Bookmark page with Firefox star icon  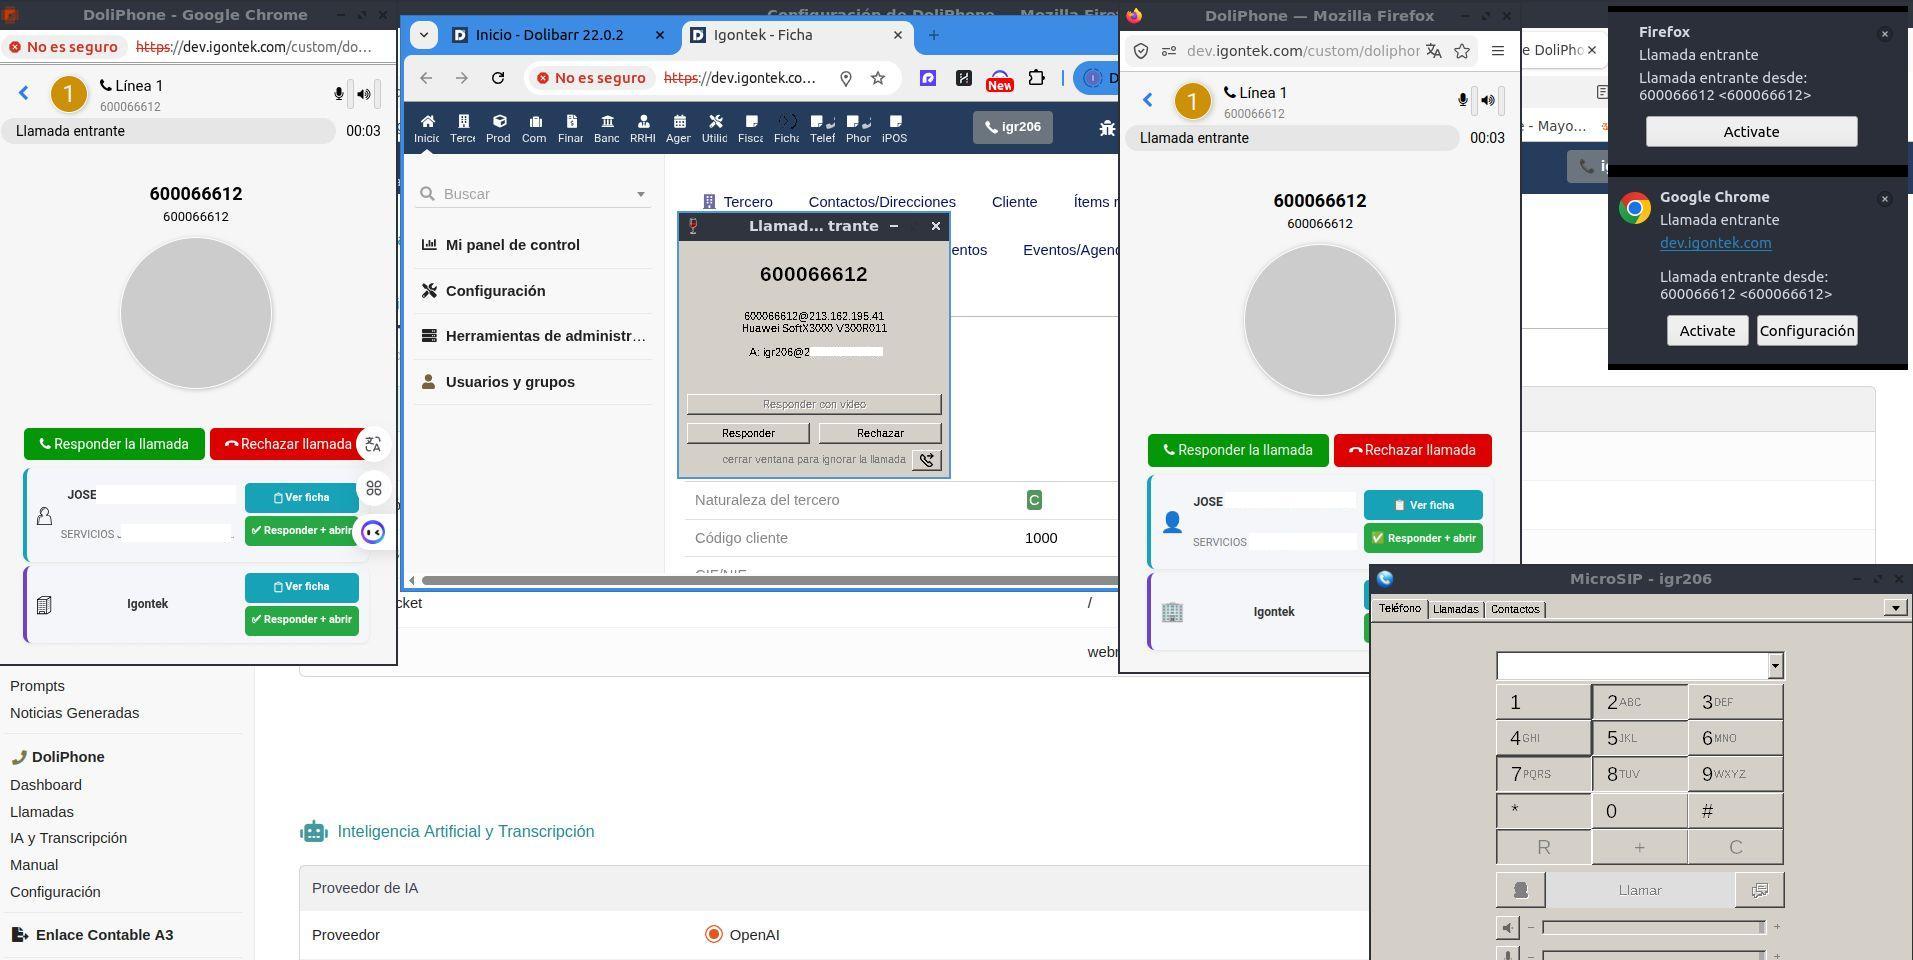pos(1462,51)
